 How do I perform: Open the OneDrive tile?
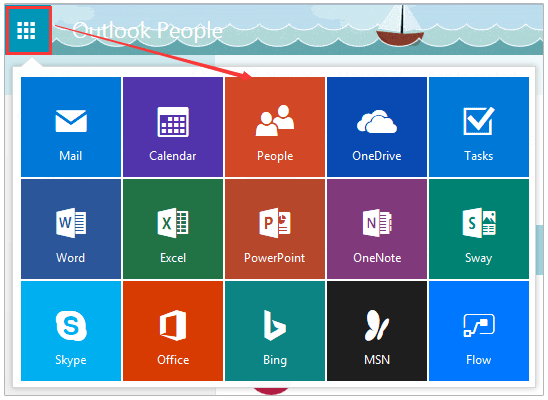tap(377, 127)
